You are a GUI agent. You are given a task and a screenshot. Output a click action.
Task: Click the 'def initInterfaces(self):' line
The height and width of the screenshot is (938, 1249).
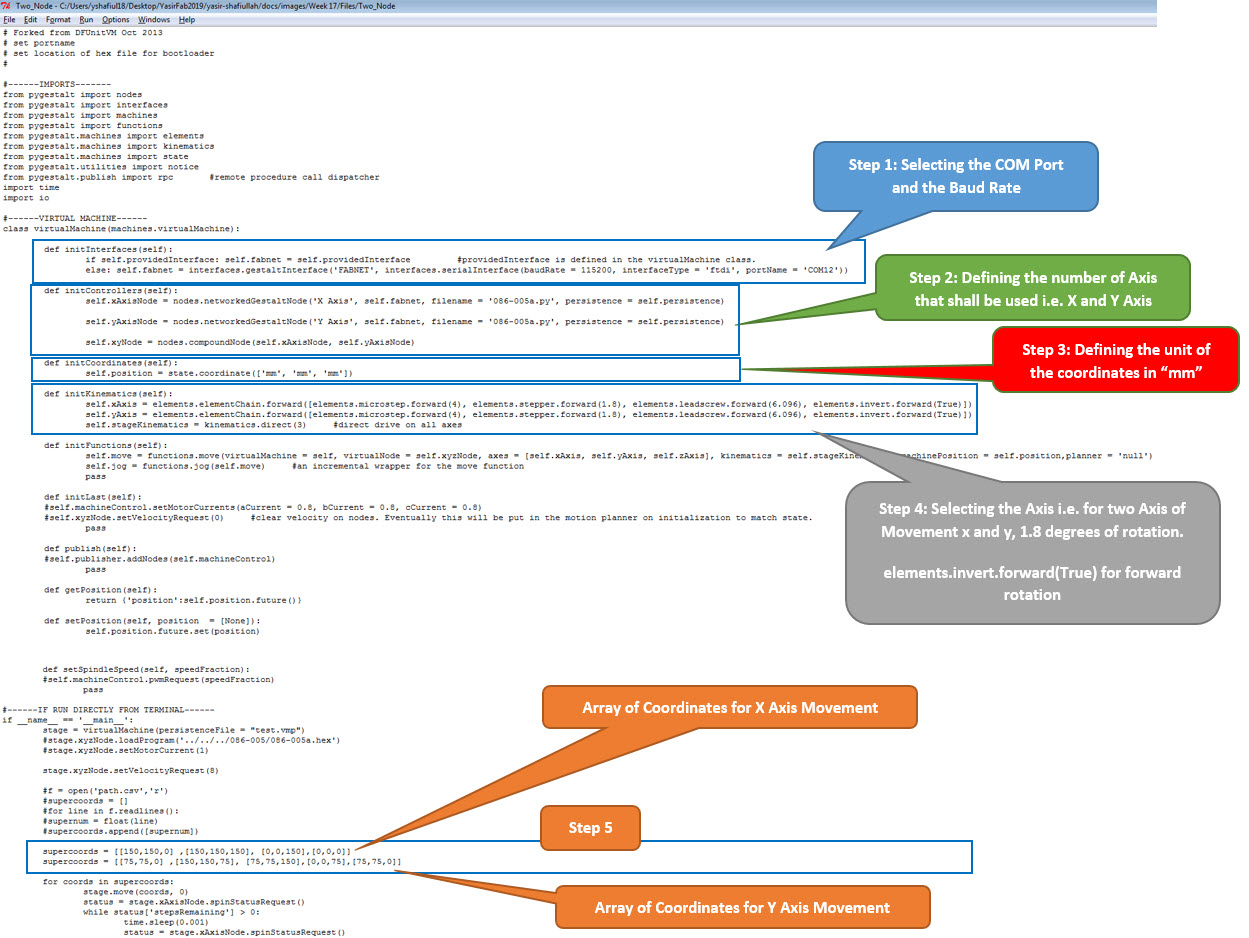(108, 249)
